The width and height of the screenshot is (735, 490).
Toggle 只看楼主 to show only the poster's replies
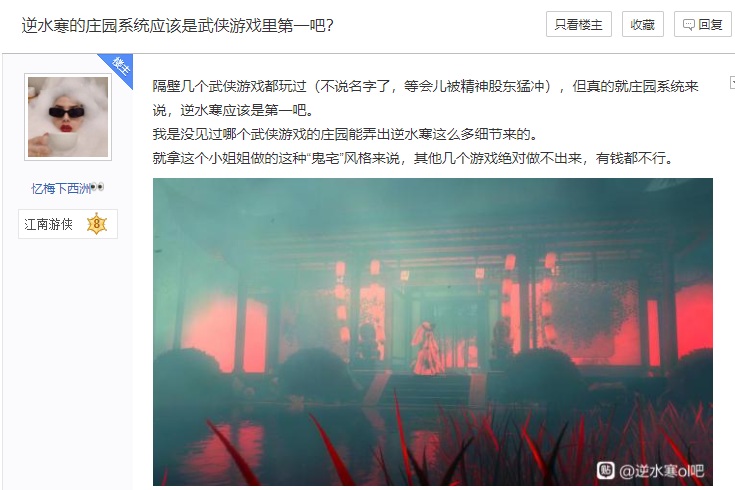[578, 24]
